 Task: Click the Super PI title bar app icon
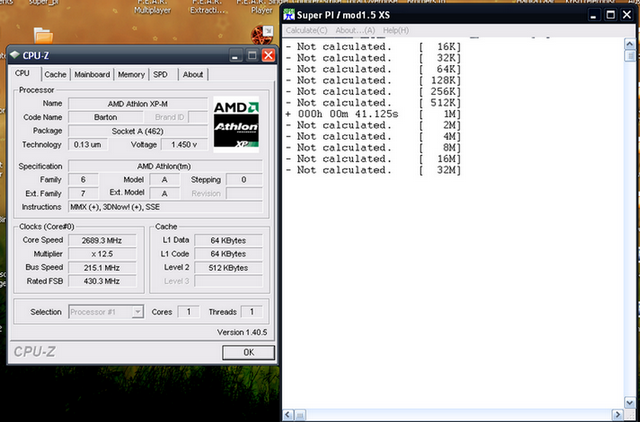point(289,15)
